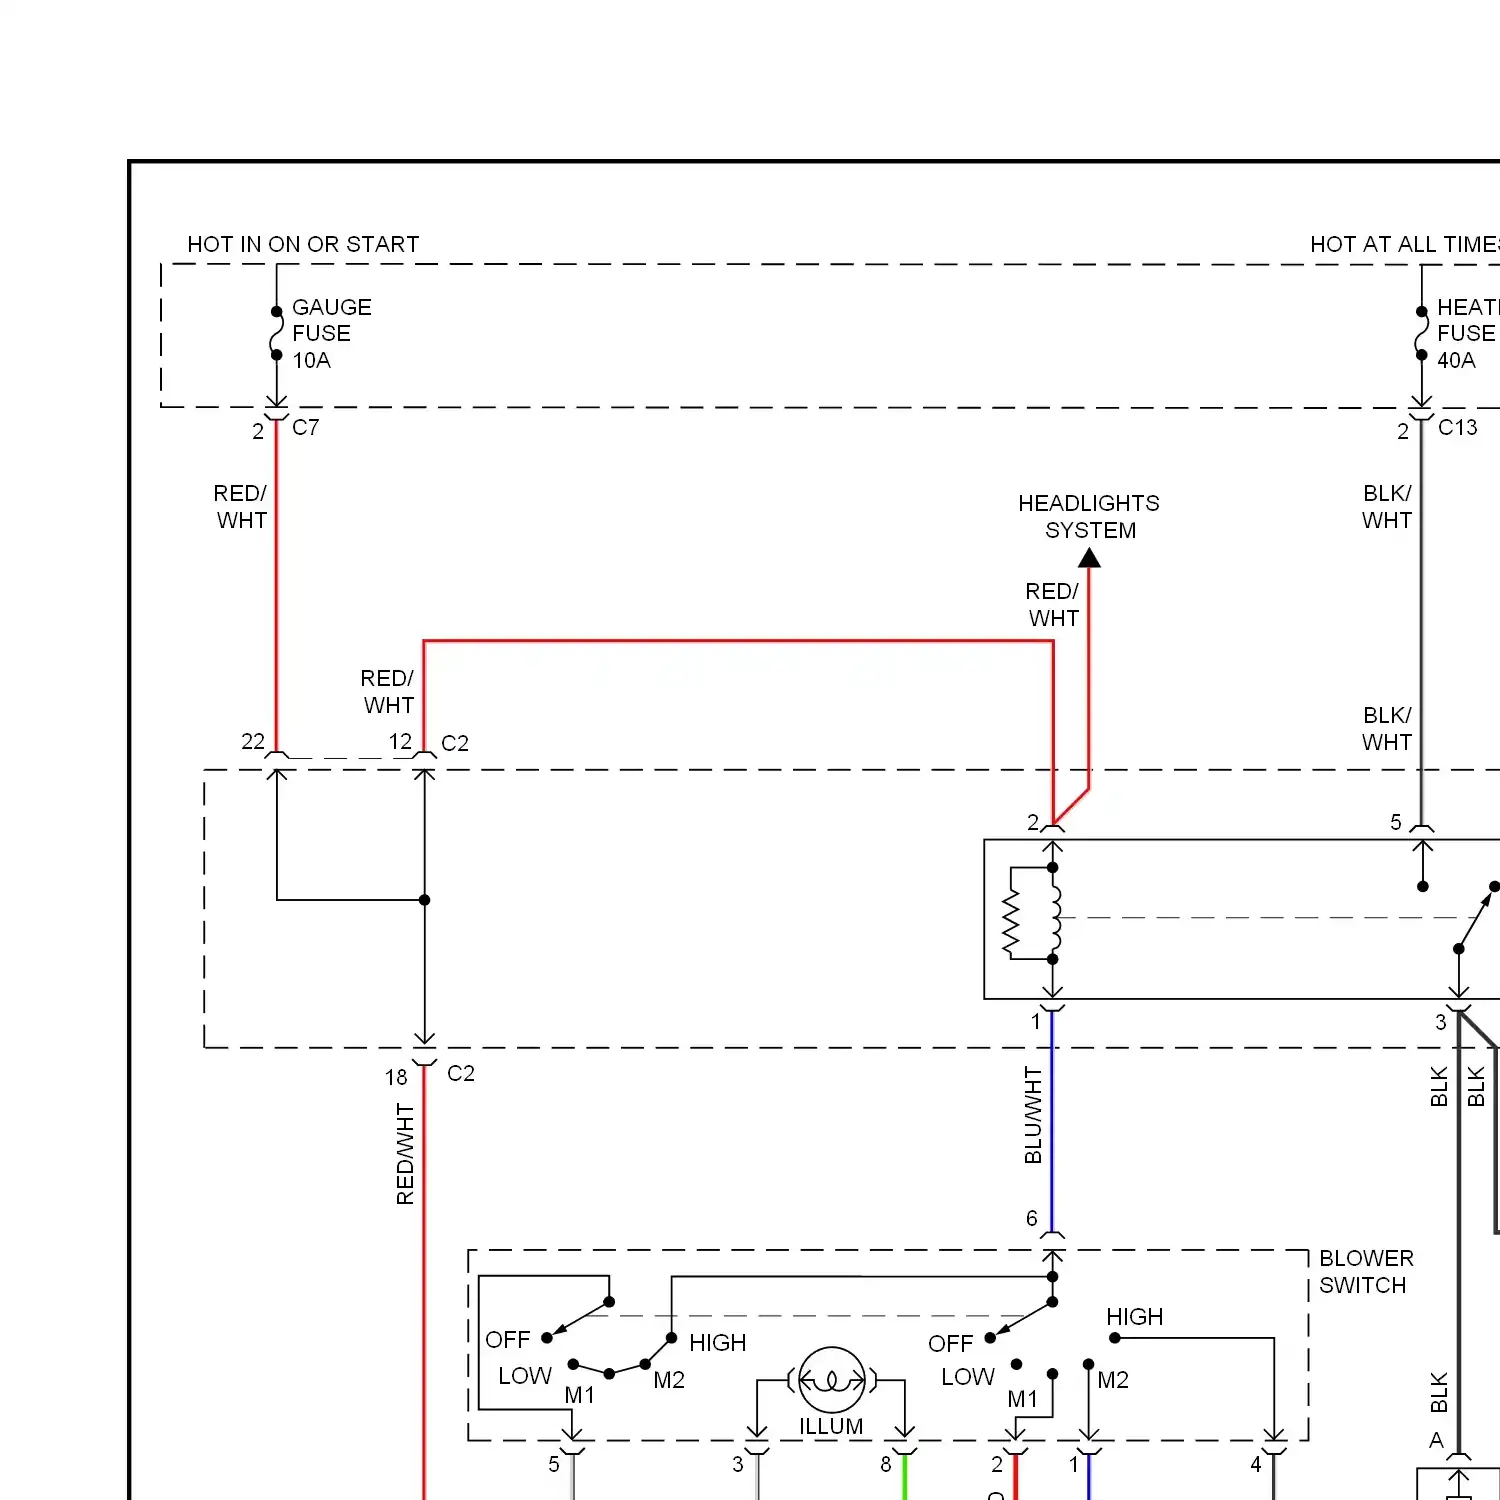Select the green wire at pin 8

point(905,1478)
